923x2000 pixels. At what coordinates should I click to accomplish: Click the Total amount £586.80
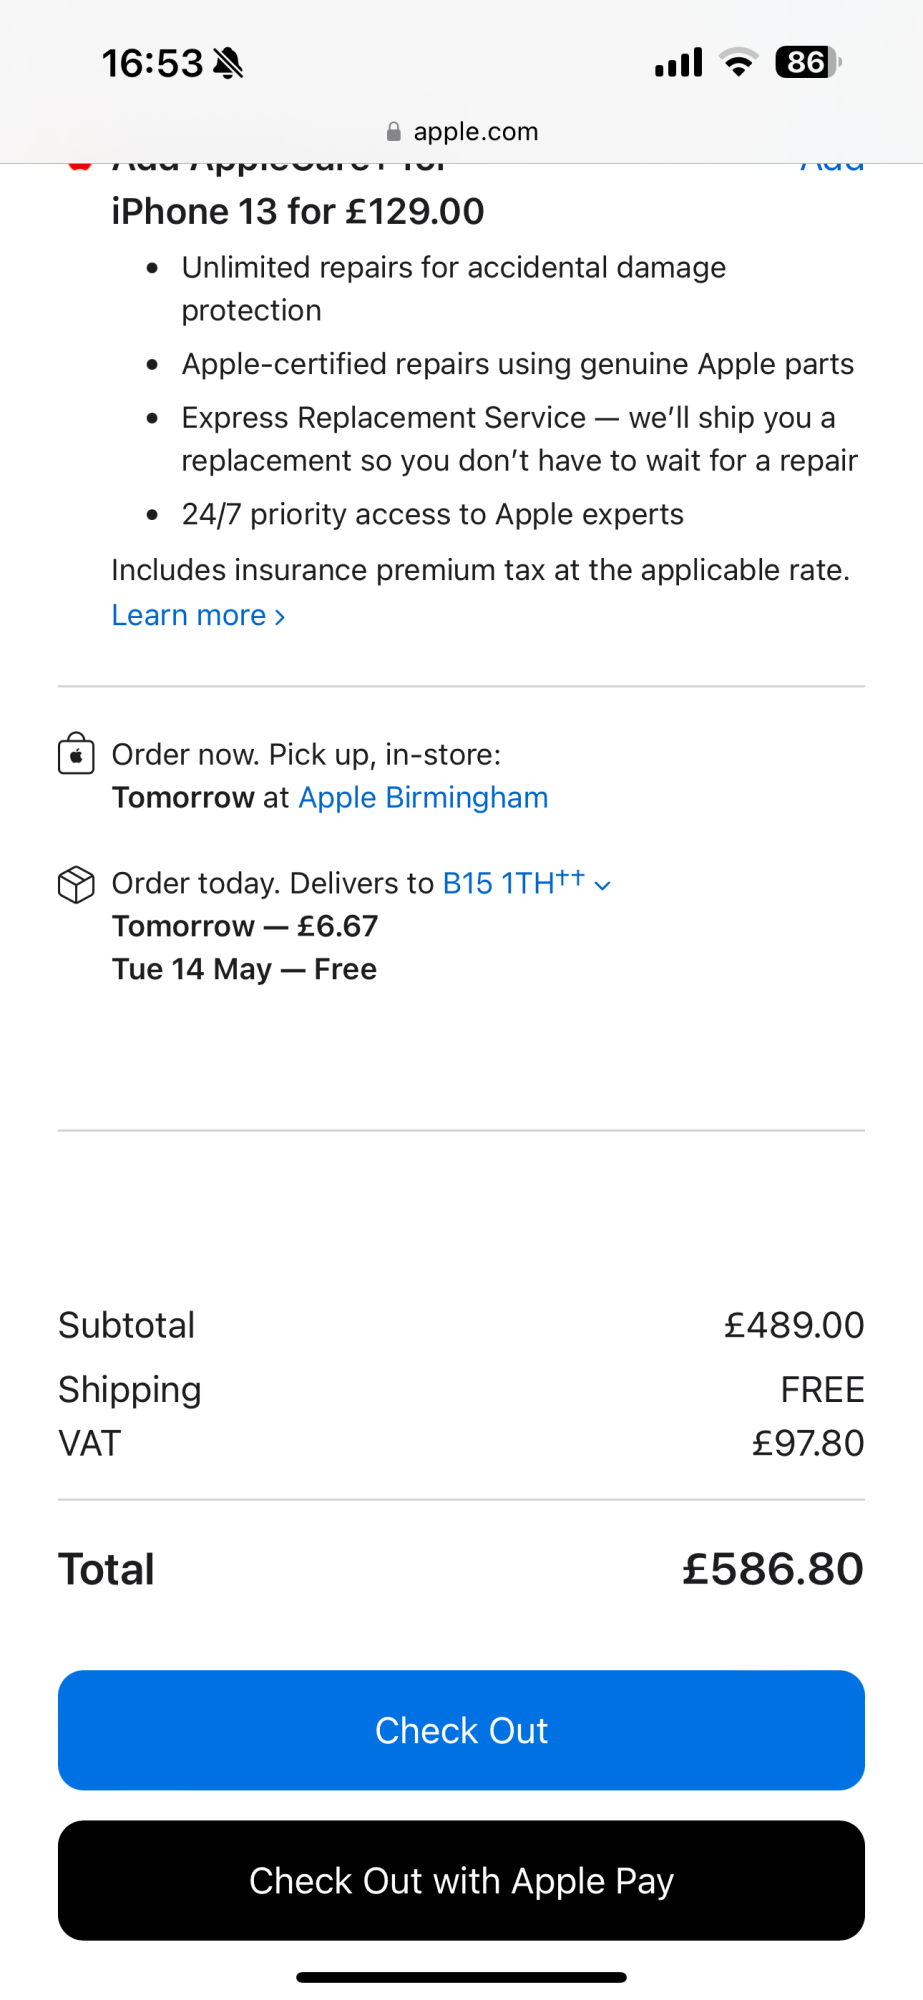coord(772,1570)
